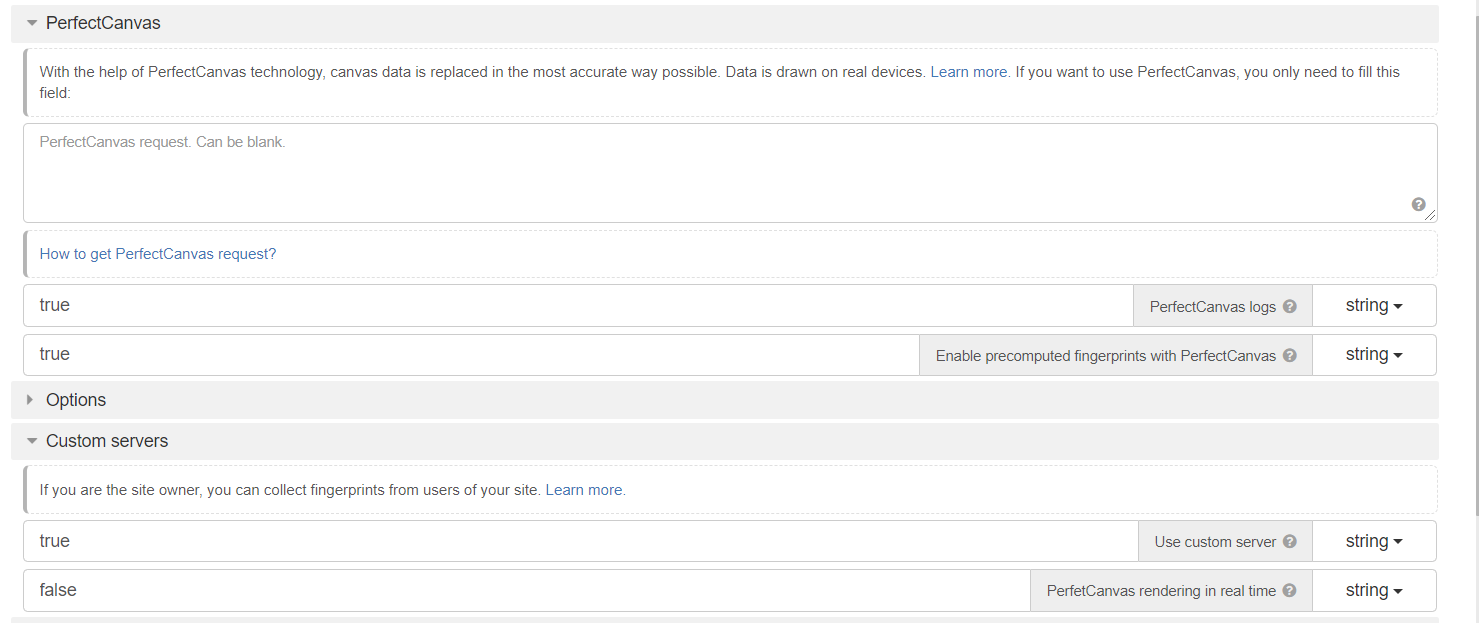Viewport: 1479px width, 623px height.
Task: Click help icon beside PerfectCanvas logs
Action: 1289,306
